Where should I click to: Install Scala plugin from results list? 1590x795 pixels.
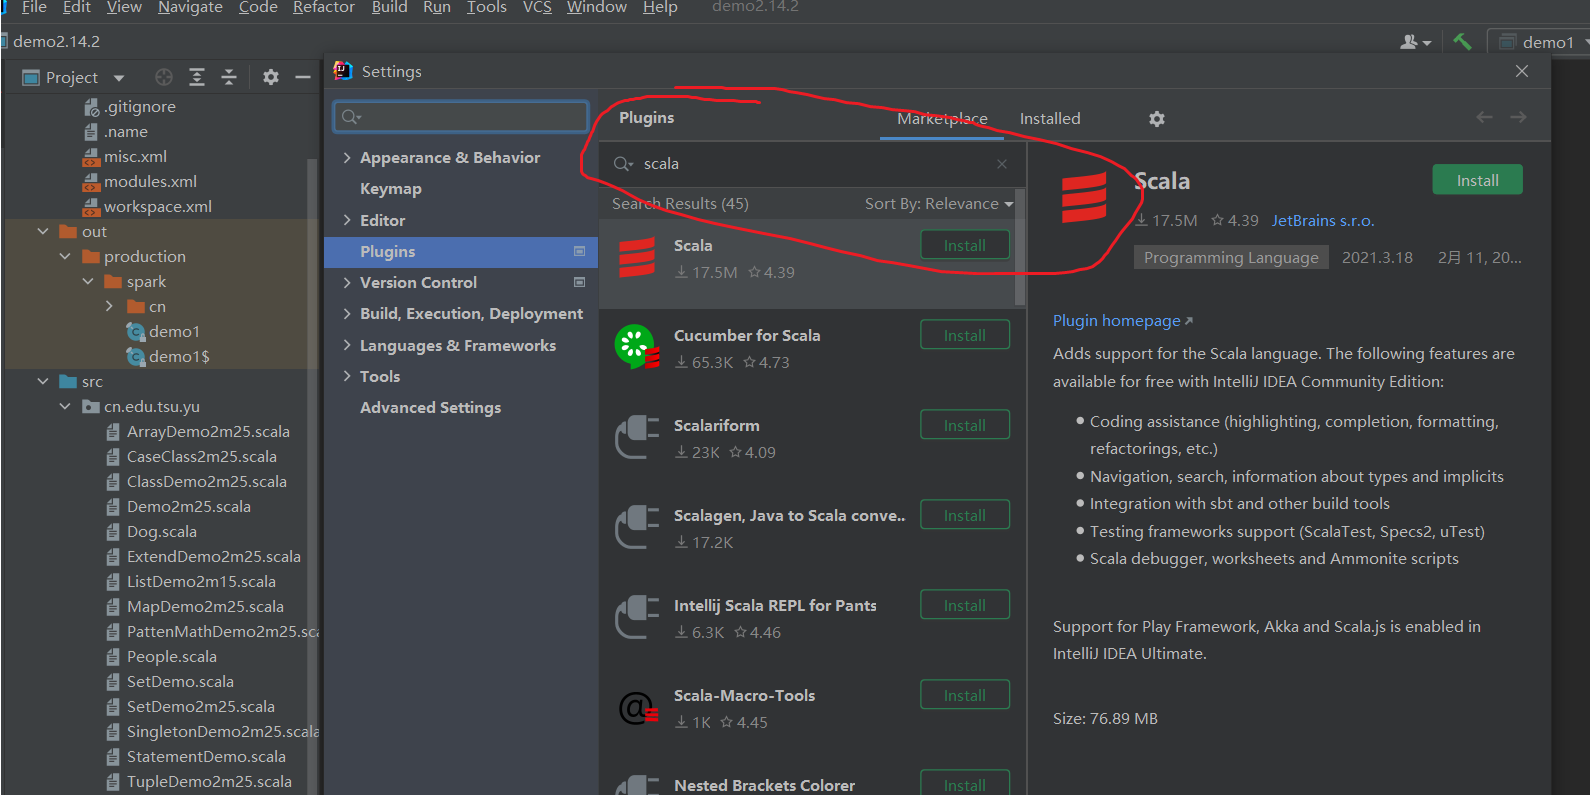(964, 245)
